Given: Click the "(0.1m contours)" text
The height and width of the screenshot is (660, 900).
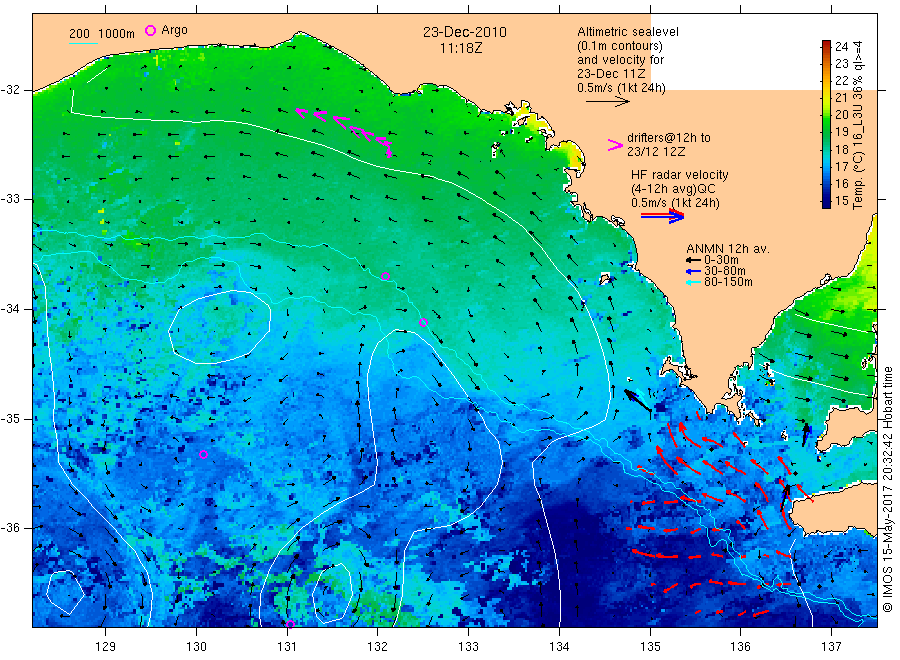Looking at the screenshot, I should 620,46.
